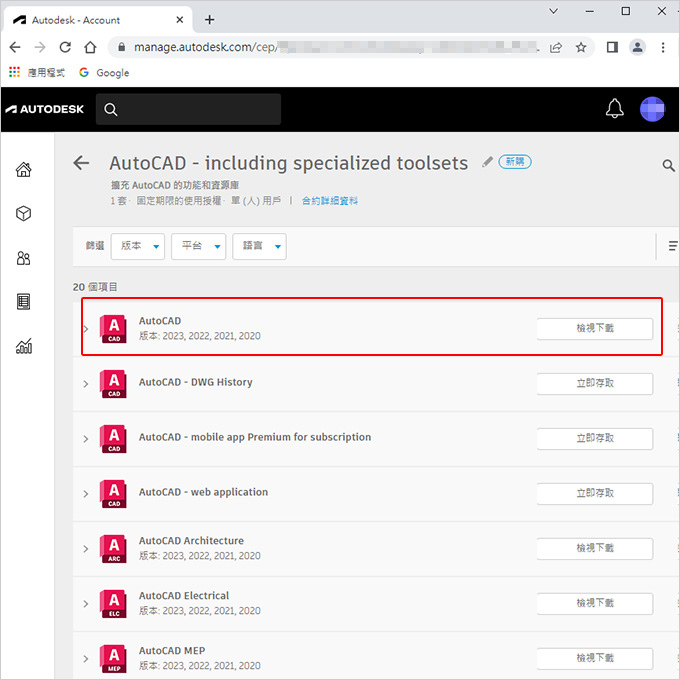The height and width of the screenshot is (680, 680).
Task: Open the Chrome profile icon
Action: click(637, 47)
